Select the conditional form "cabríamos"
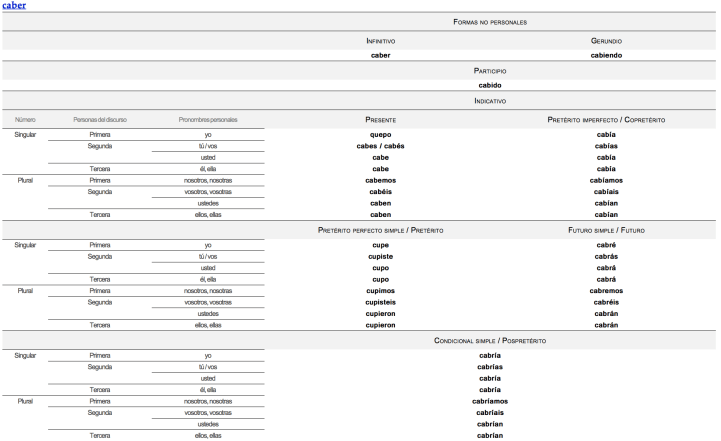Image resolution: width=721 pixels, height=441 pixels. click(490, 401)
